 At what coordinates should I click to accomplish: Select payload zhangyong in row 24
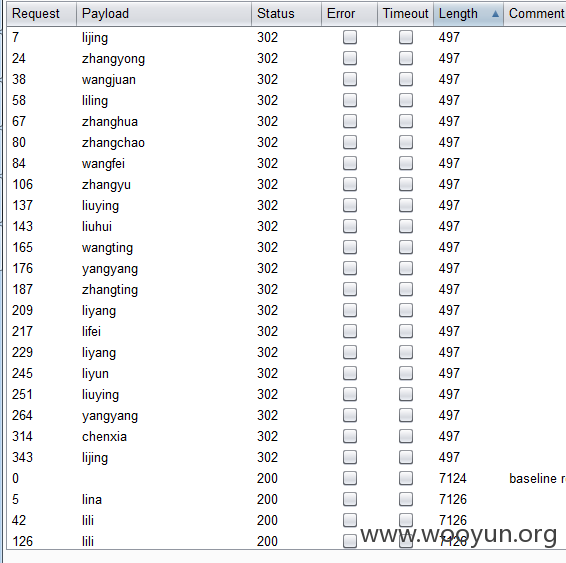[113, 59]
